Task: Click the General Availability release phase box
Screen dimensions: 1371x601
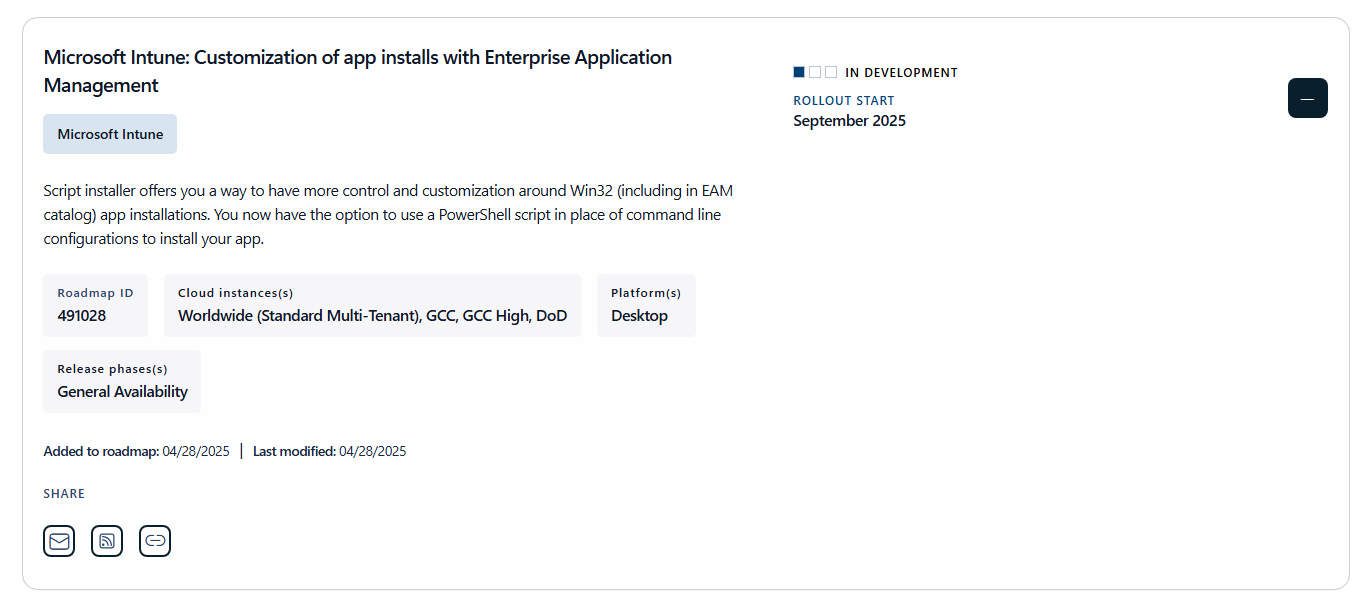Action: (x=122, y=381)
